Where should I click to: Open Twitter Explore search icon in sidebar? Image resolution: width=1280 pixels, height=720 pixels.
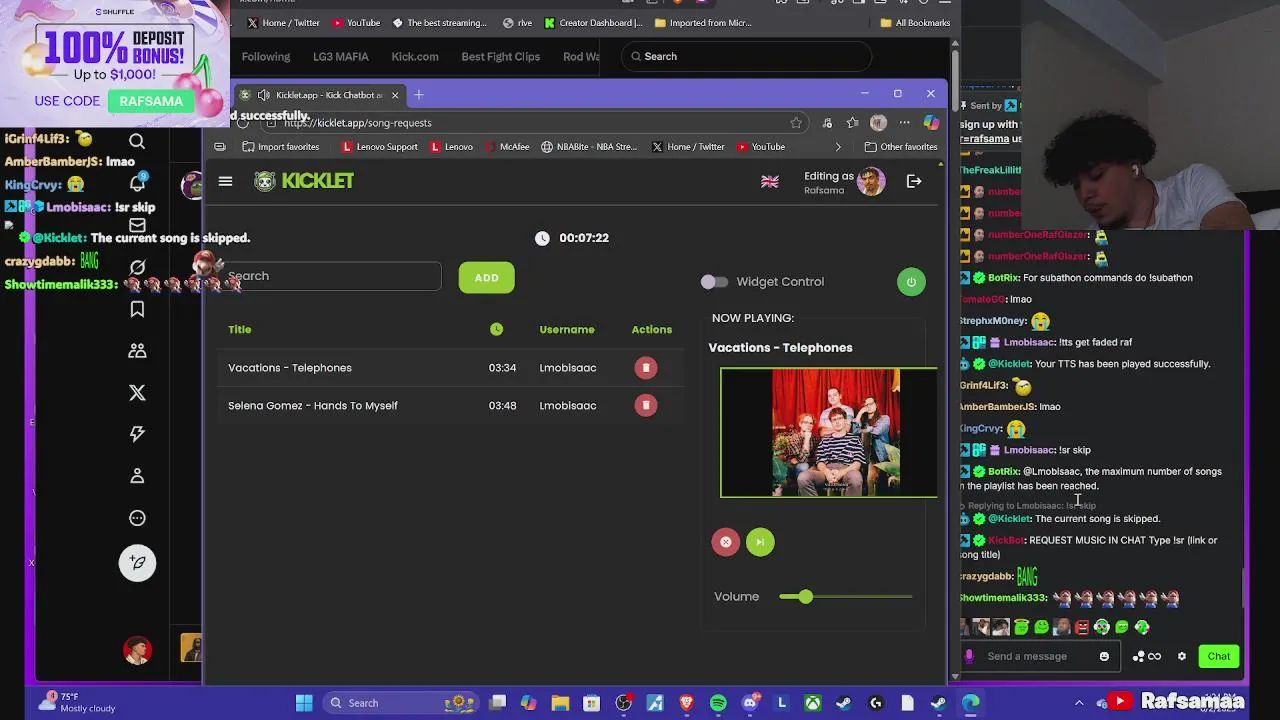[x=137, y=141]
